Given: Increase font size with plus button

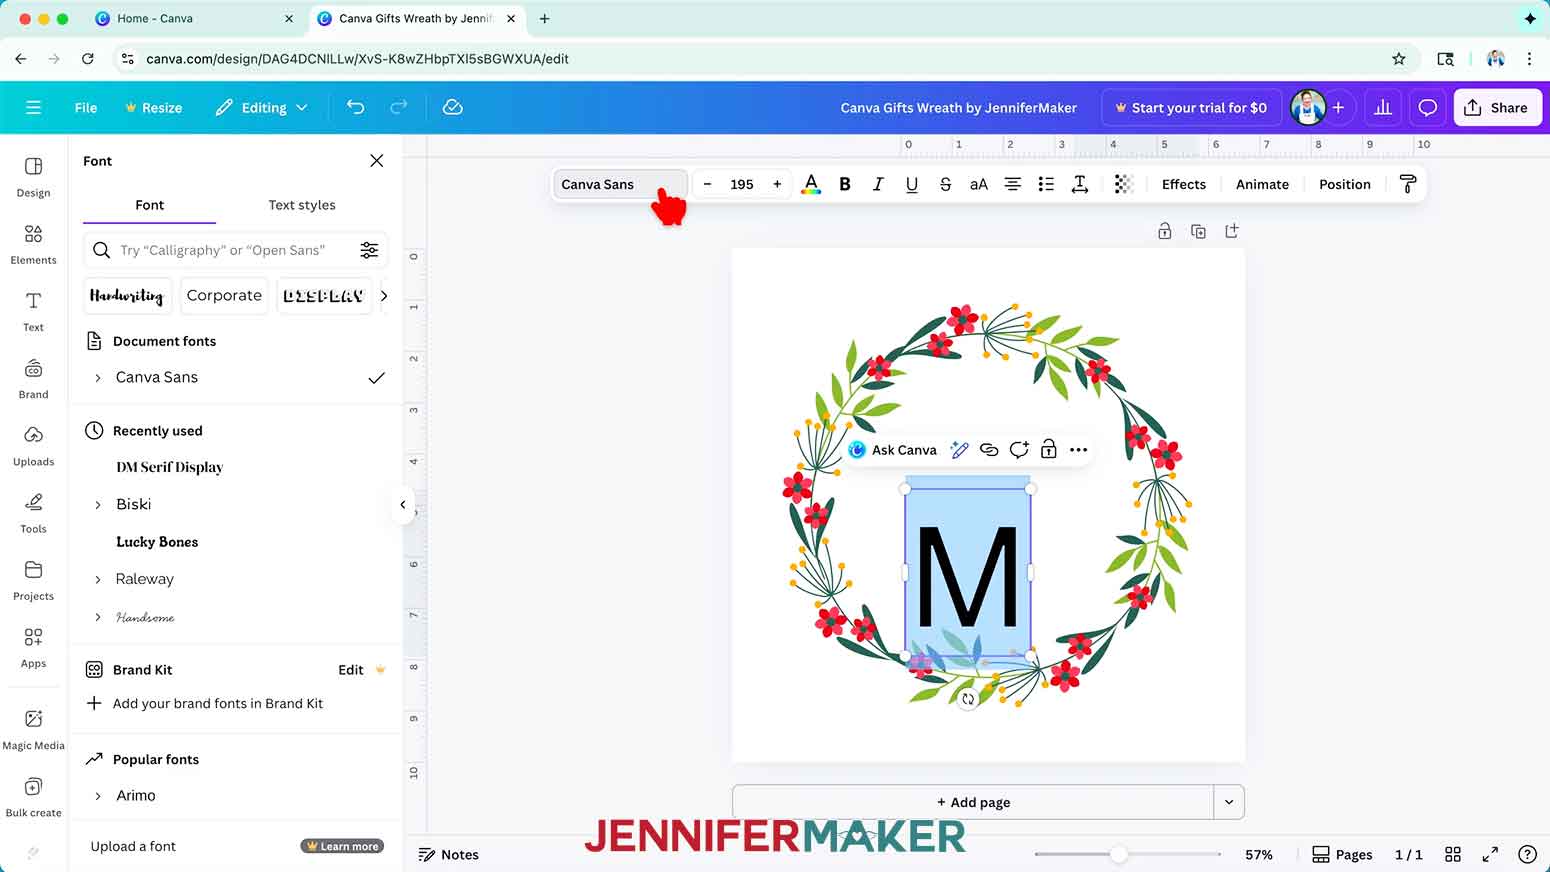Looking at the screenshot, I should coord(777,184).
